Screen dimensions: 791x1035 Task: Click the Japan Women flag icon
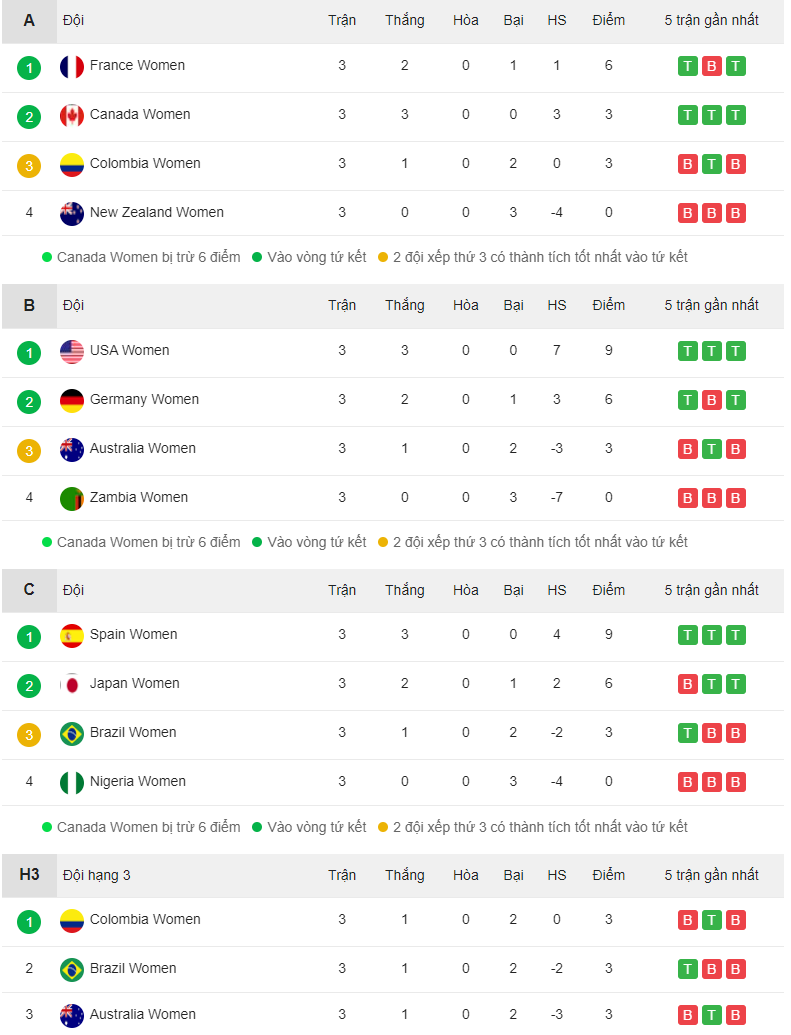click(x=71, y=684)
